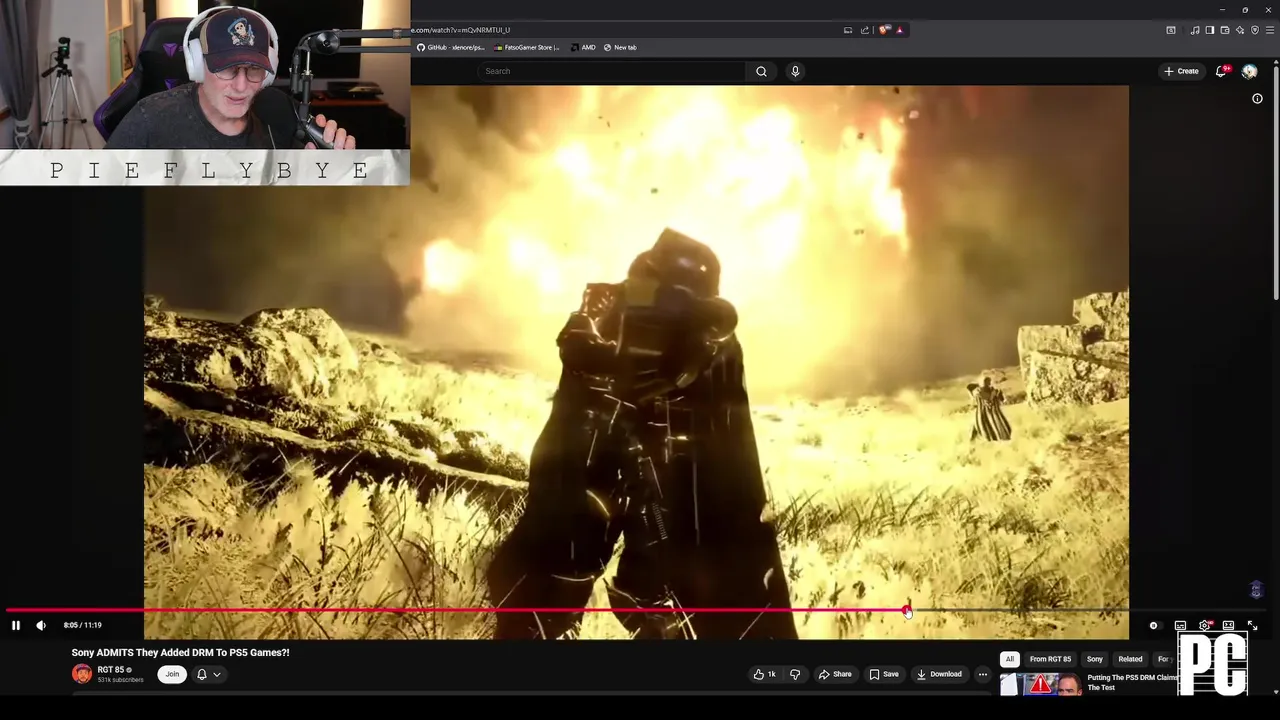Click the 531k subscribers text
Screen dimensions: 1280x720
point(120,680)
